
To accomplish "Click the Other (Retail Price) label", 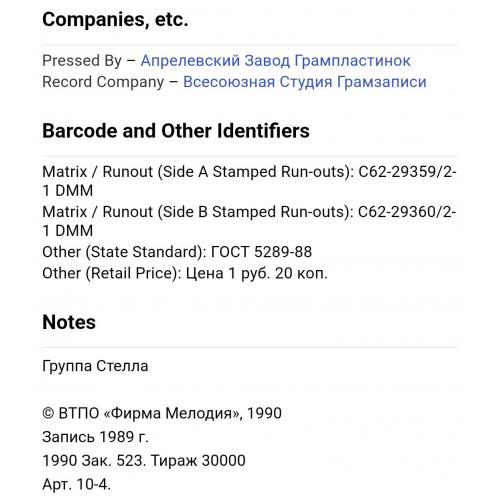I will coord(112,273).
